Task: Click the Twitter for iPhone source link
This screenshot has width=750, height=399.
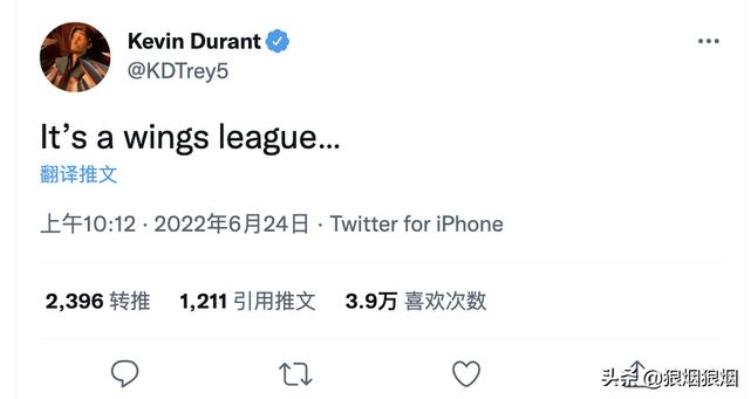Action: pyautogui.click(x=417, y=224)
